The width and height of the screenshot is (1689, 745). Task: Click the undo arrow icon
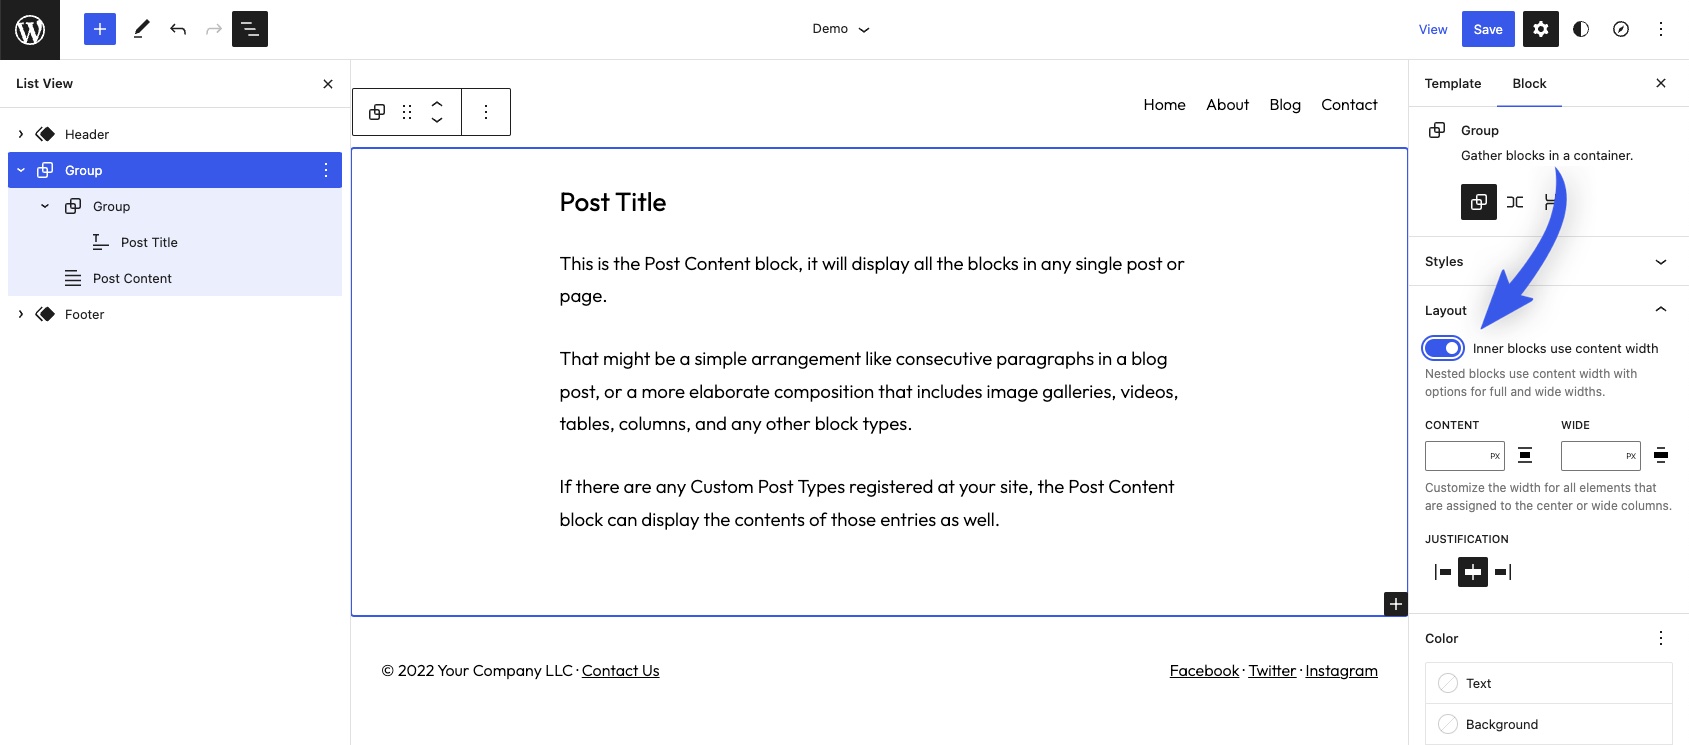point(178,30)
